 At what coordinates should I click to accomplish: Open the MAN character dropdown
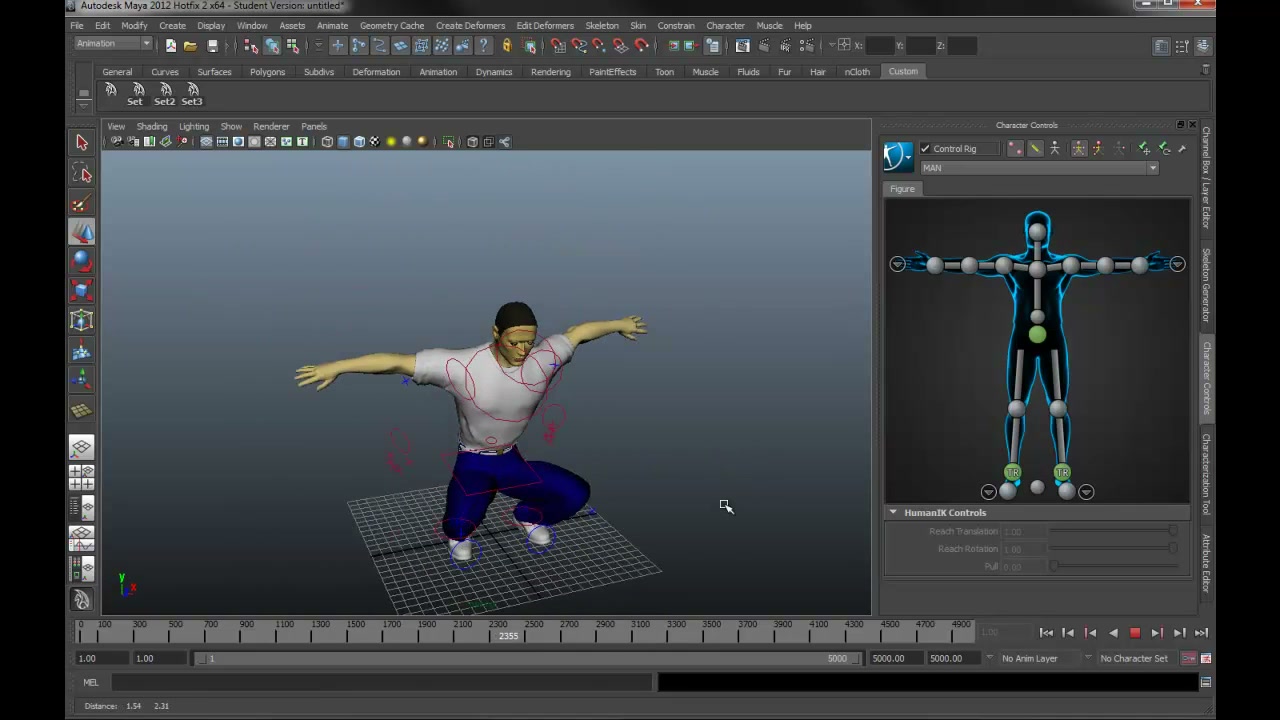click(x=1039, y=168)
